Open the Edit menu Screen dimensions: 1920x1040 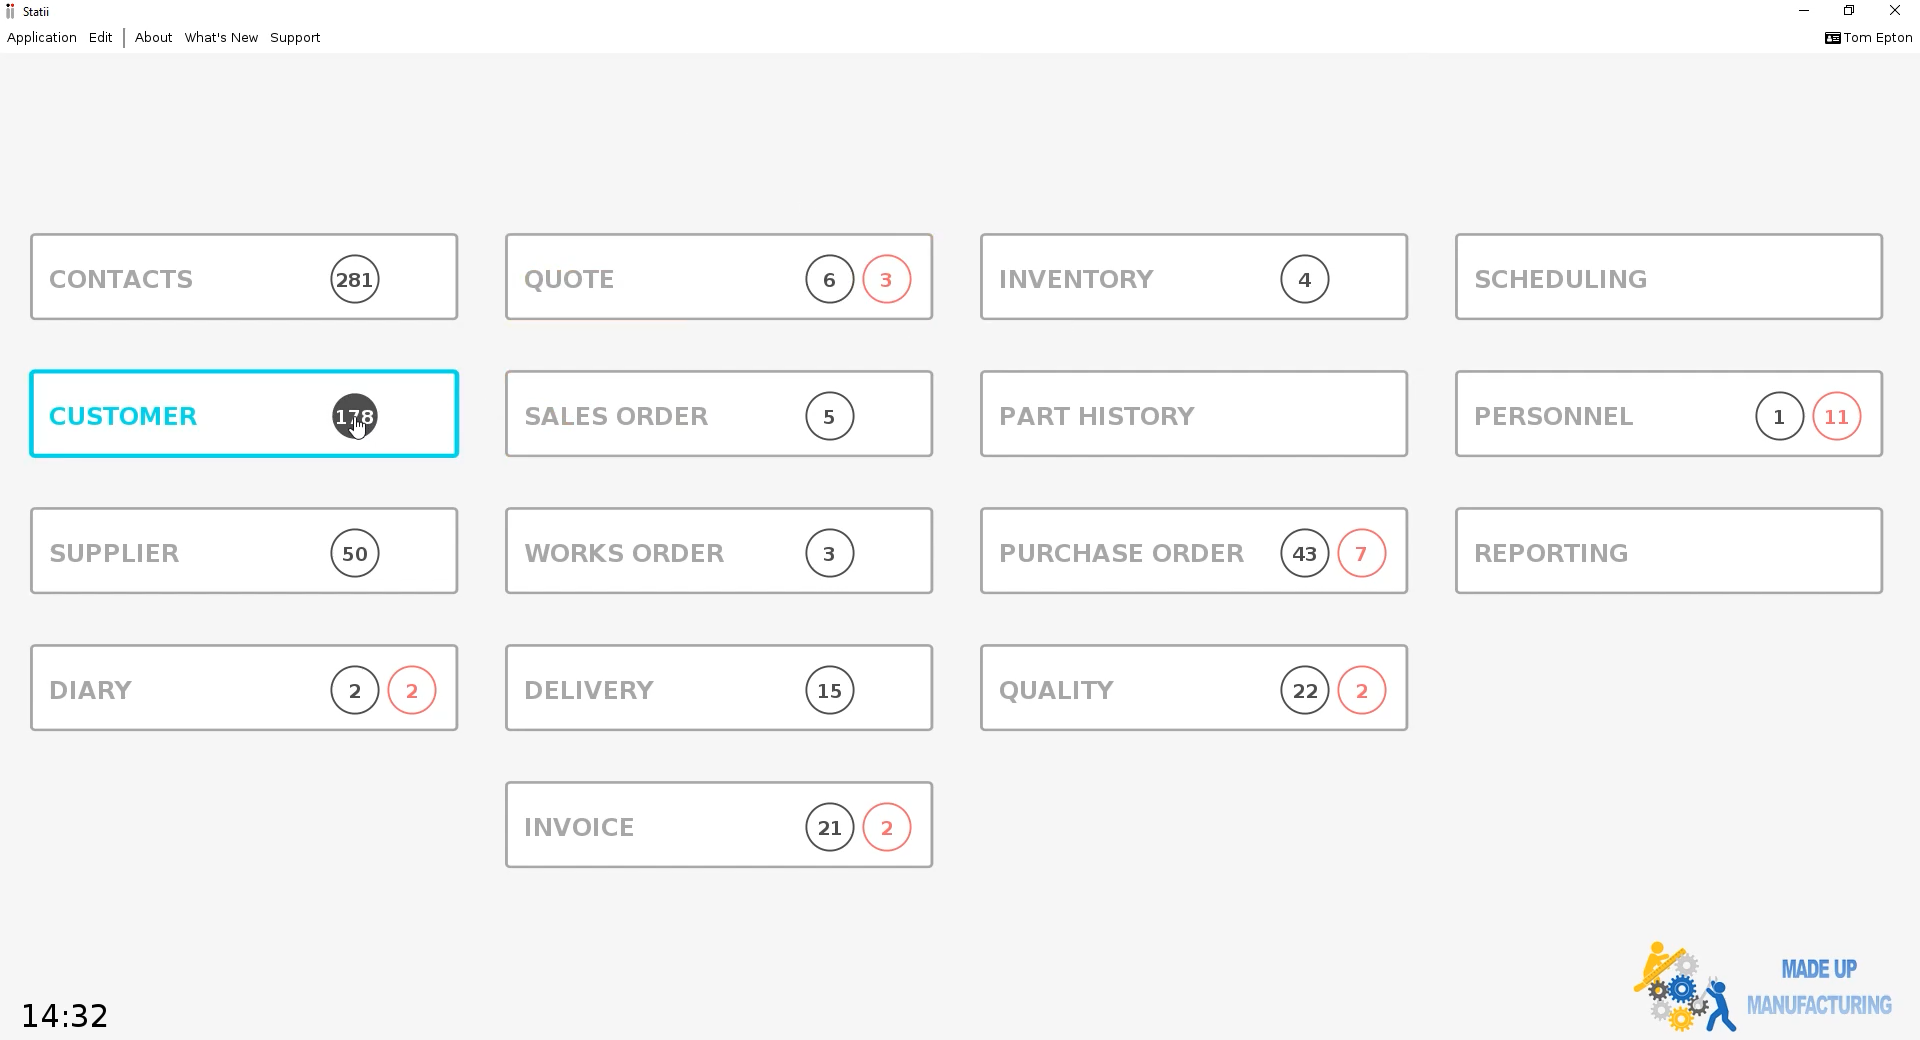pos(100,38)
